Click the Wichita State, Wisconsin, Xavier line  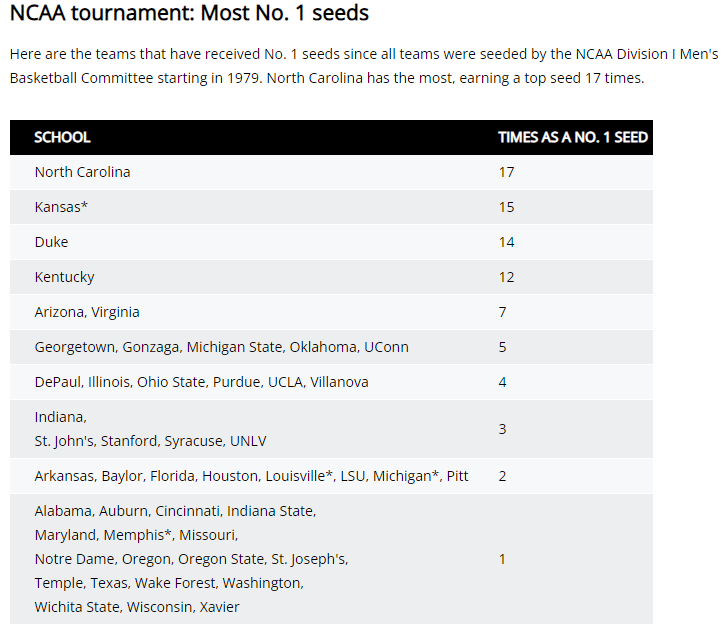pyautogui.click(x=137, y=607)
